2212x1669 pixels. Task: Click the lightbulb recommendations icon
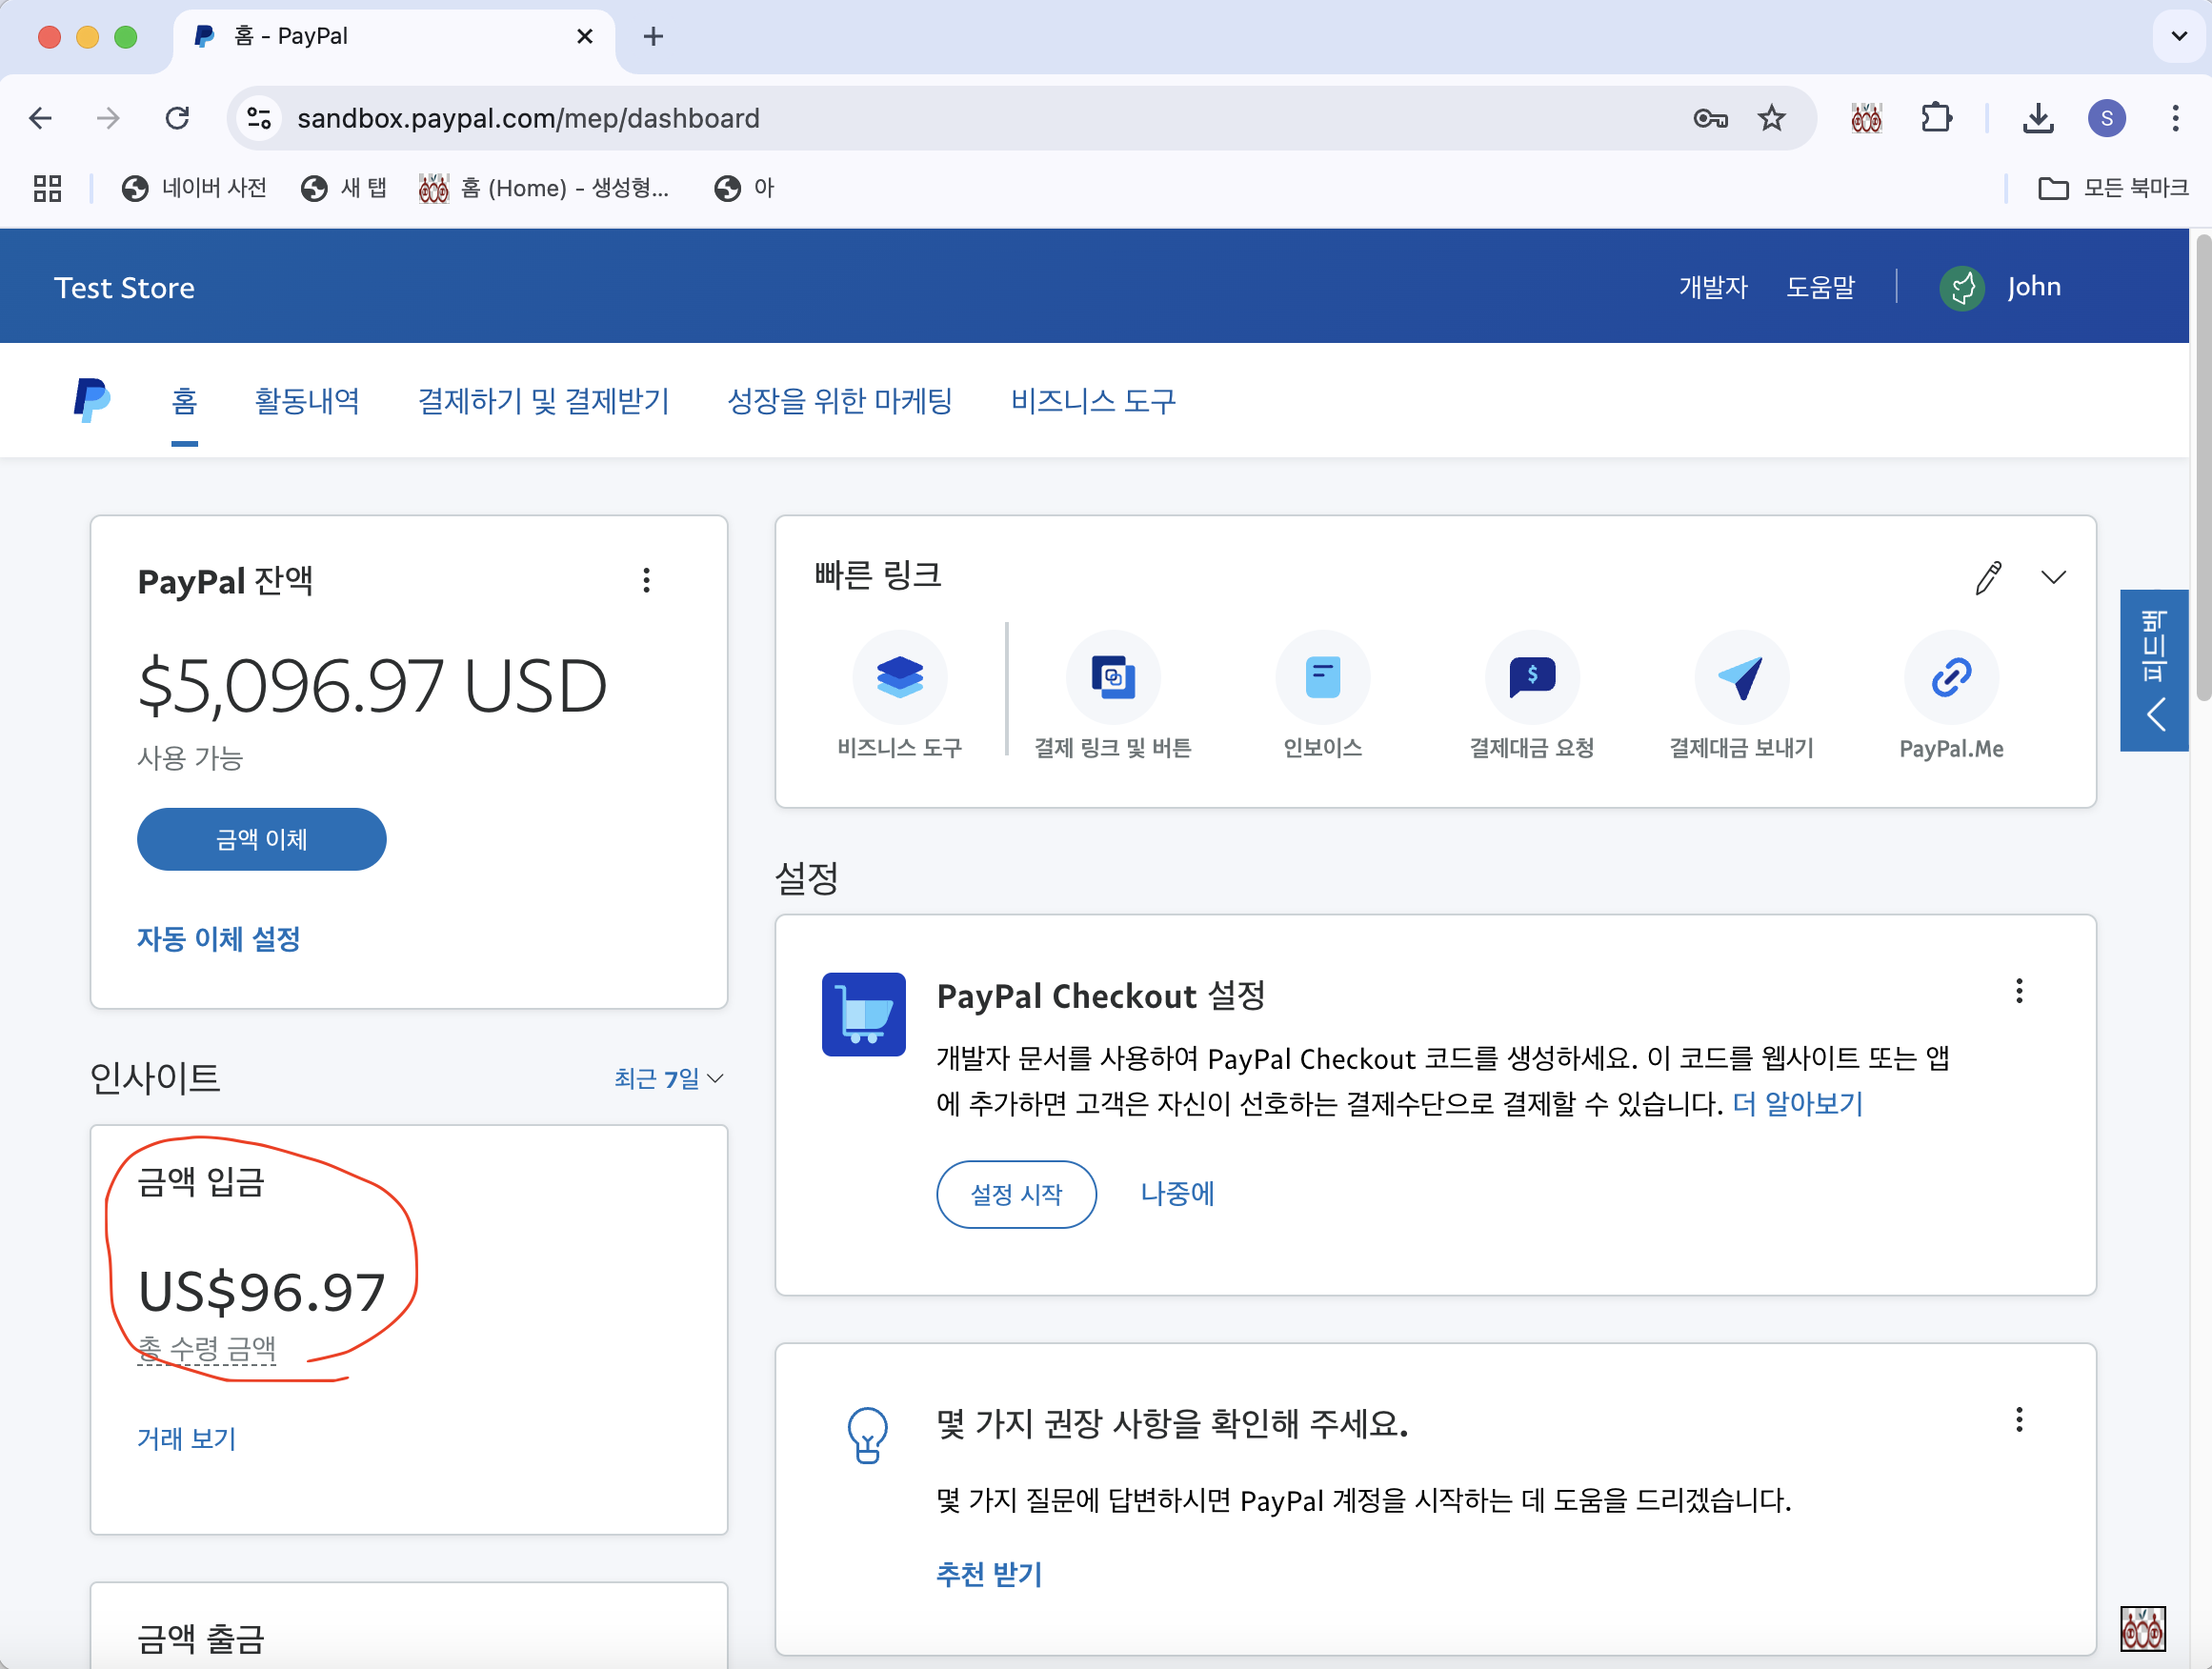(867, 1435)
